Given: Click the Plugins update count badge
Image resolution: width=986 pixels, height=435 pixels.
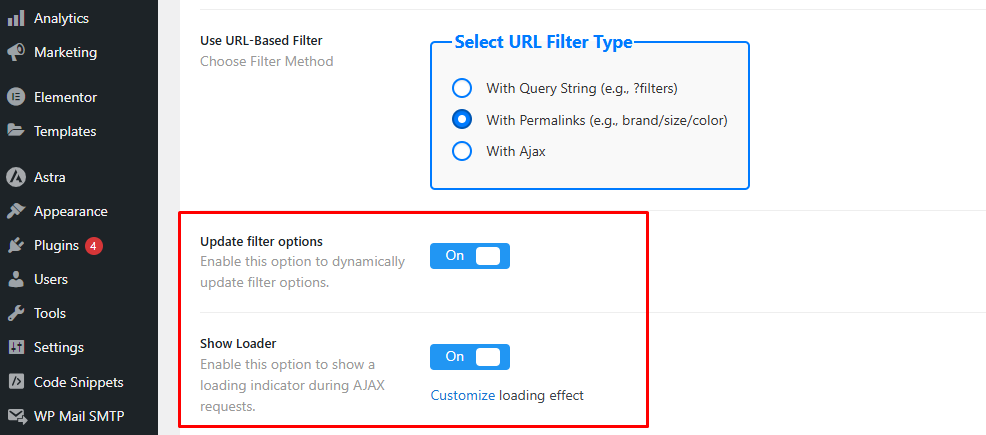Looking at the screenshot, I should click(x=93, y=245).
